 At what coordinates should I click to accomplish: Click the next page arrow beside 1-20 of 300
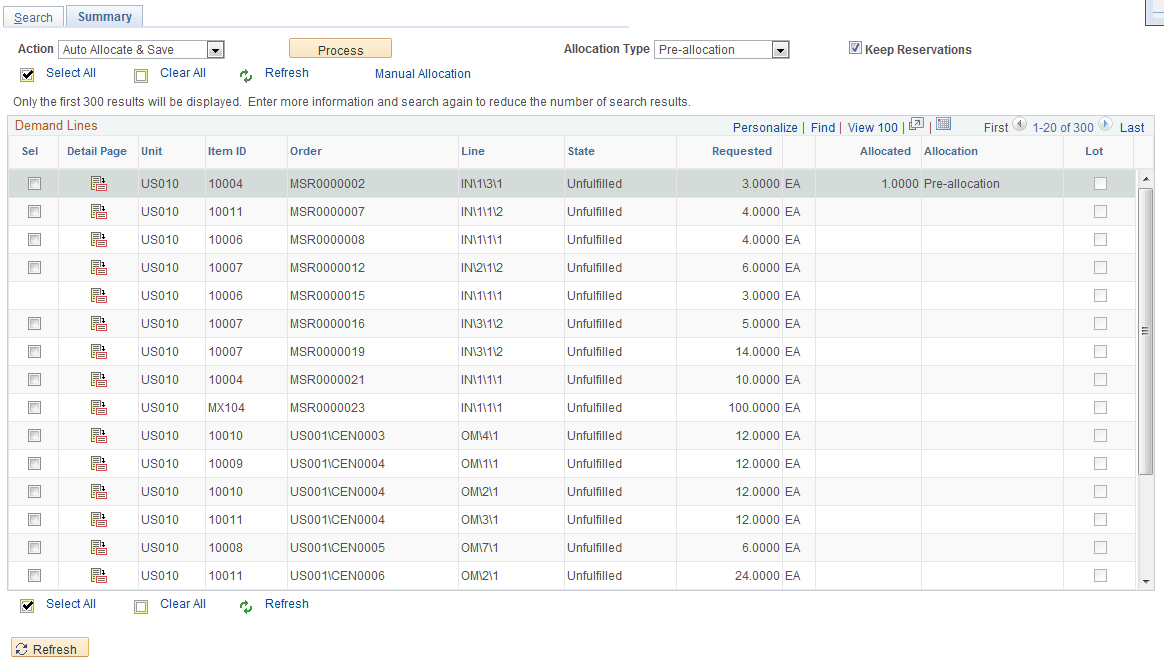tap(1106, 124)
